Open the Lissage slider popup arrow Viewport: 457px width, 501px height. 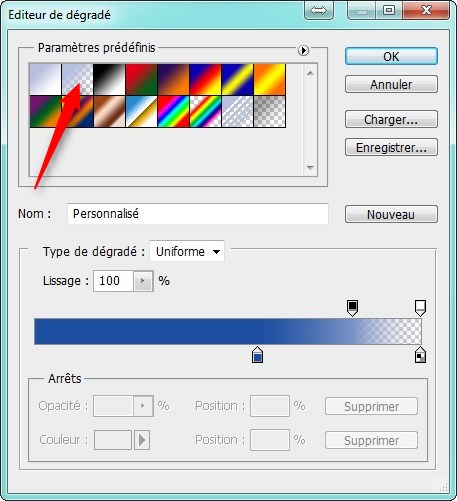(143, 281)
